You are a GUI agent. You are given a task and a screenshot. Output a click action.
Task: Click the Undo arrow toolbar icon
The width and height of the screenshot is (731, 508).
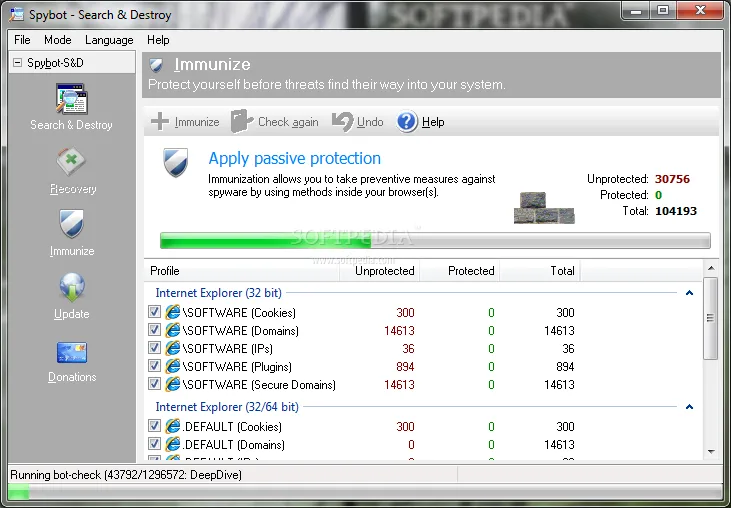coord(343,122)
